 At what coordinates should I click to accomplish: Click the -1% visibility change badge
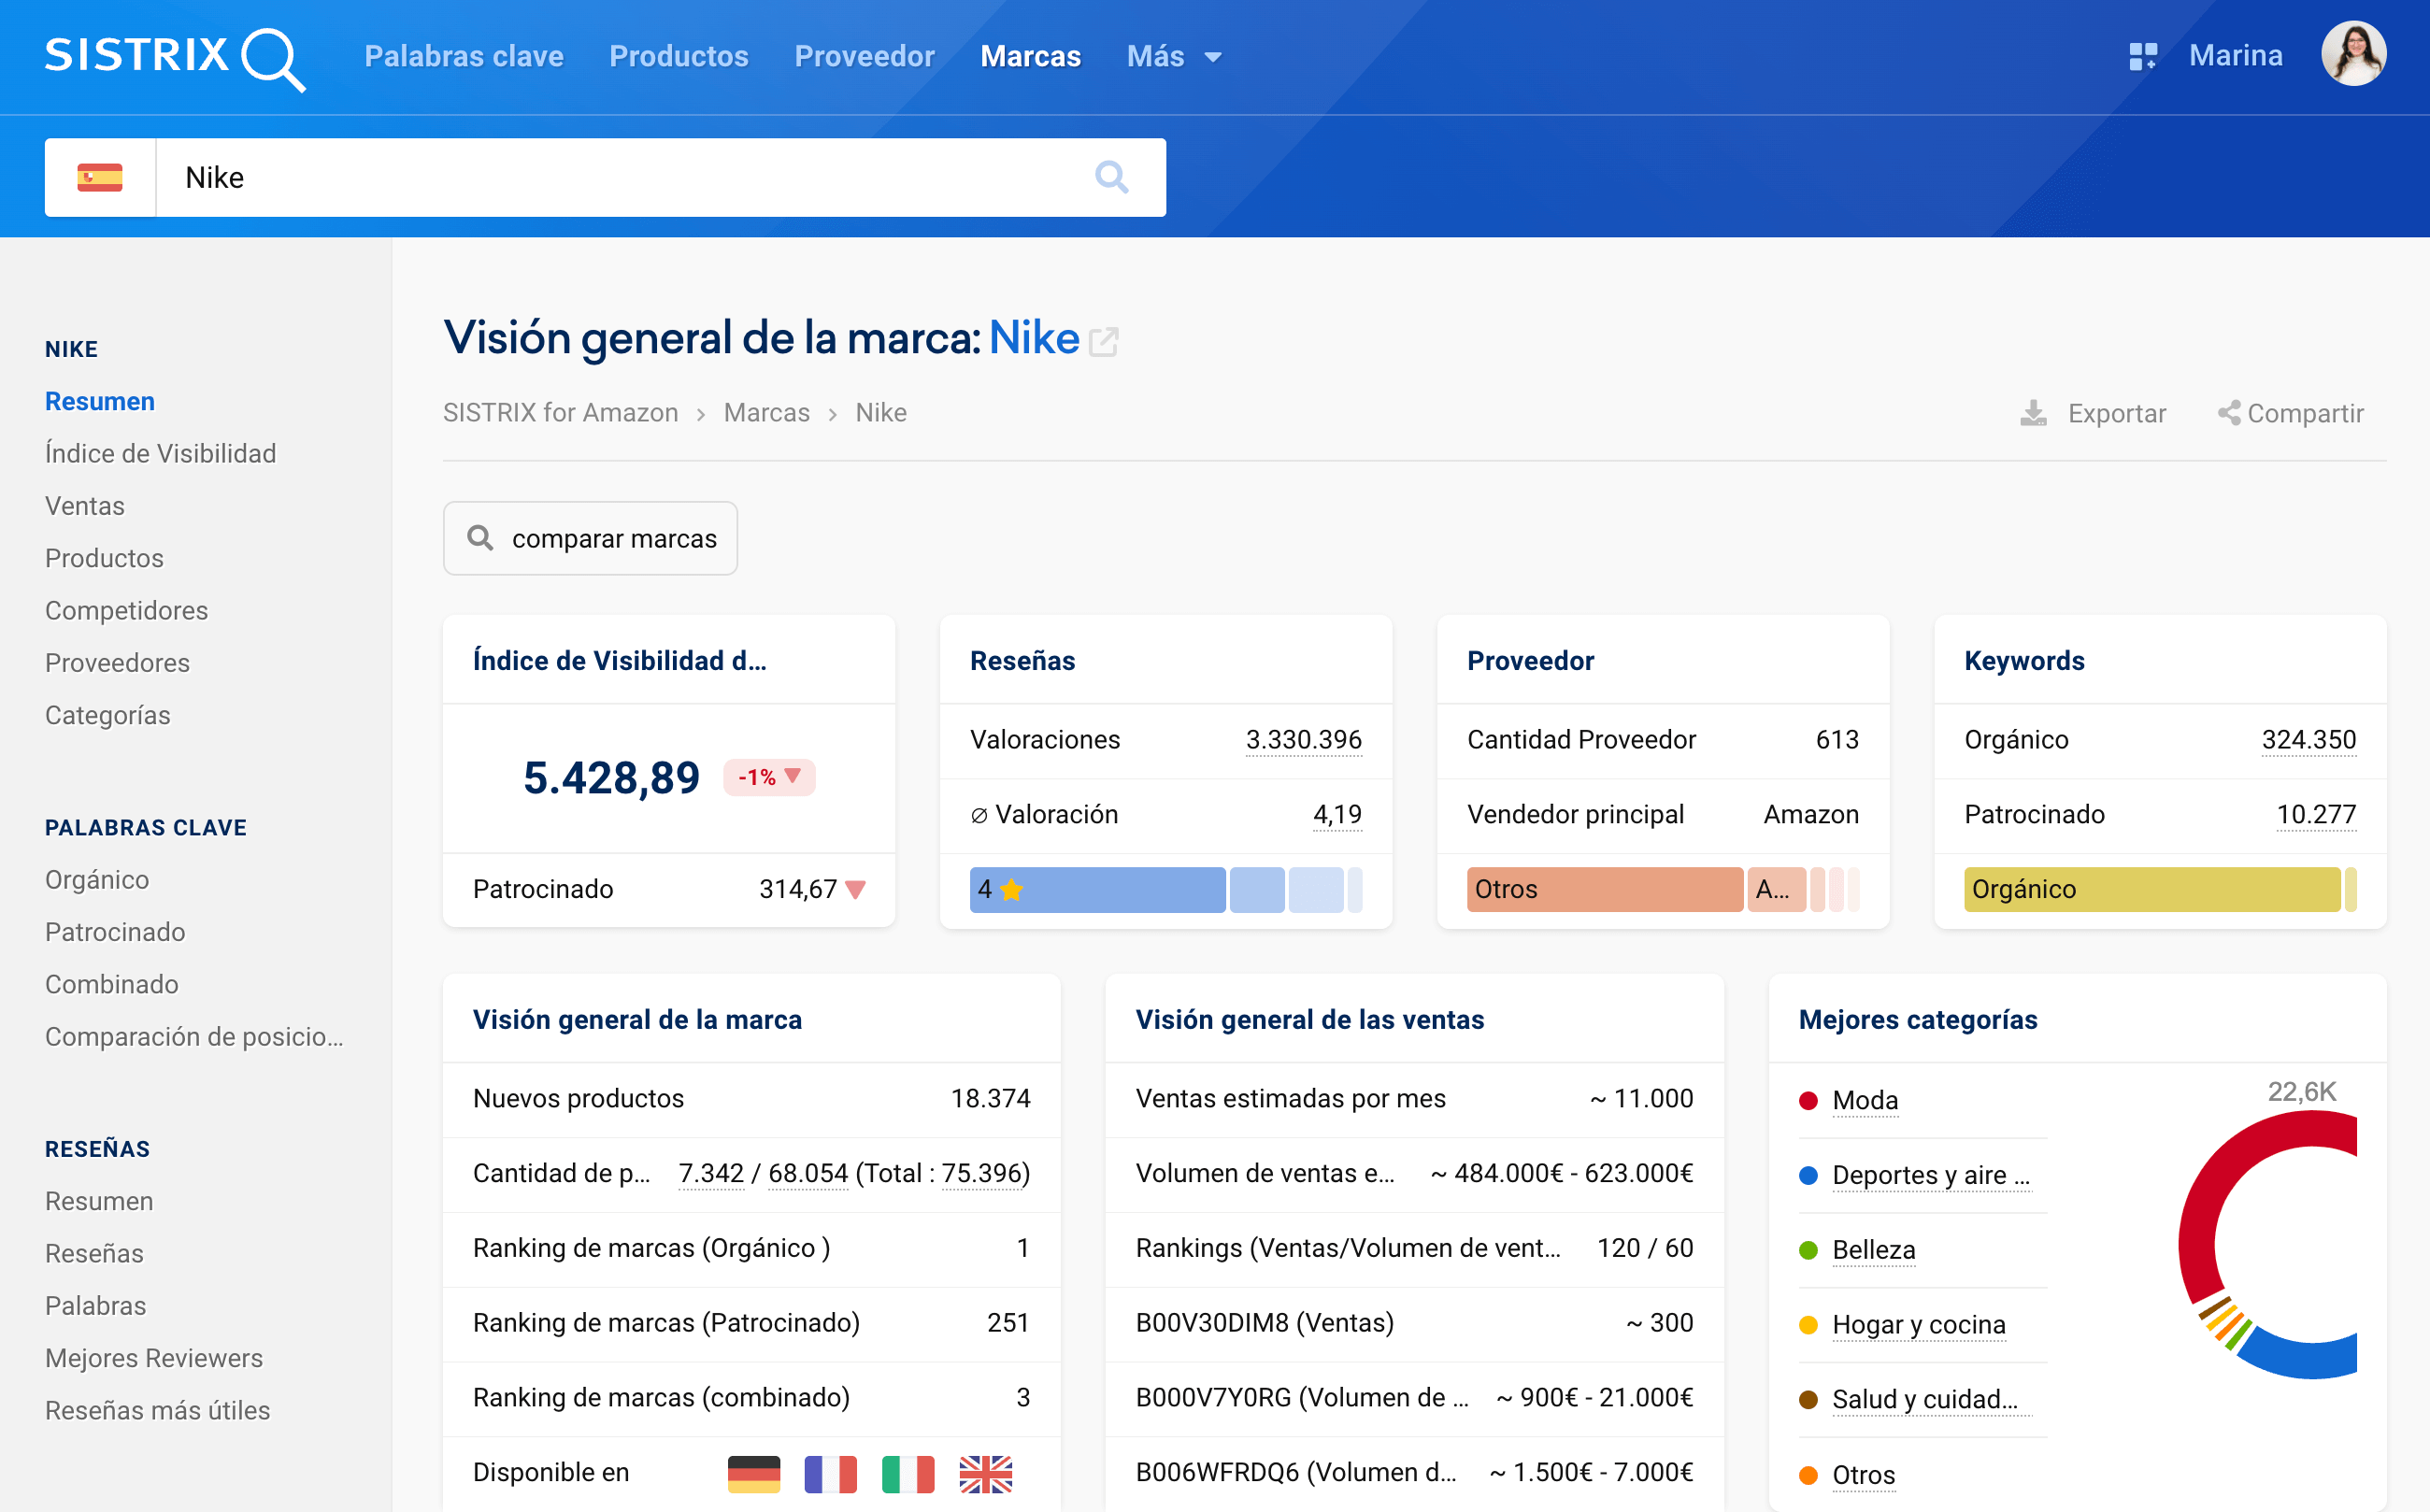click(x=769, y=777)
